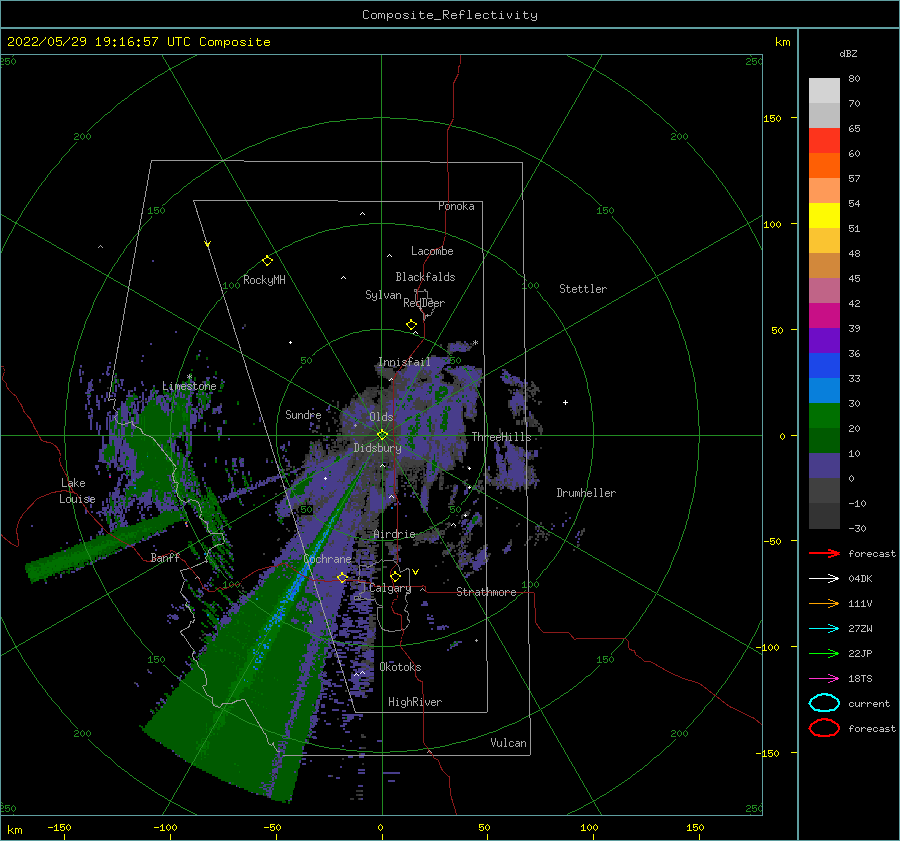
Task: Click the magenta 39-42 dBZ color swatch
Action: click(x=824, y=316)
